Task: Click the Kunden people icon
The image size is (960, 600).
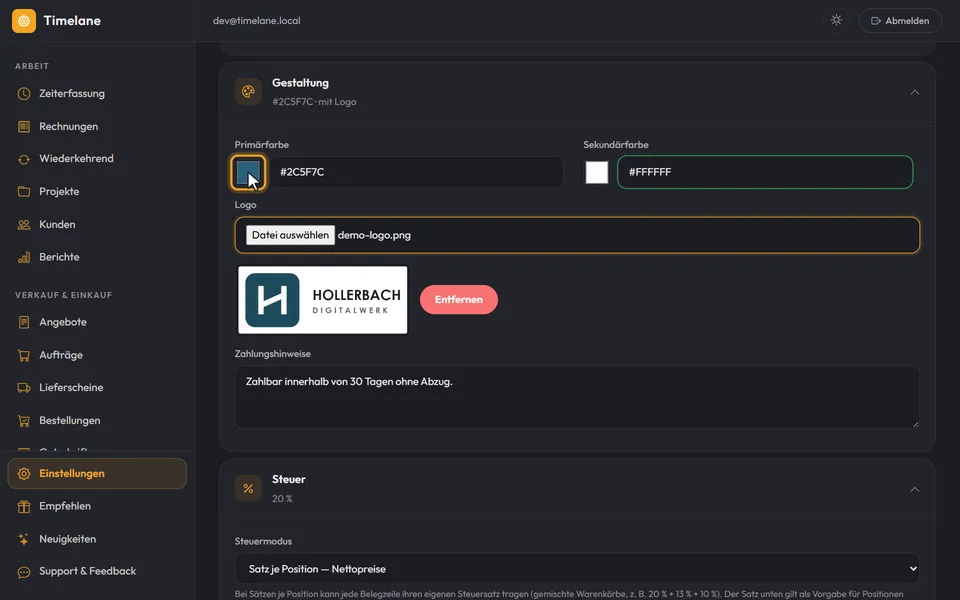Action: click(24, 225)
